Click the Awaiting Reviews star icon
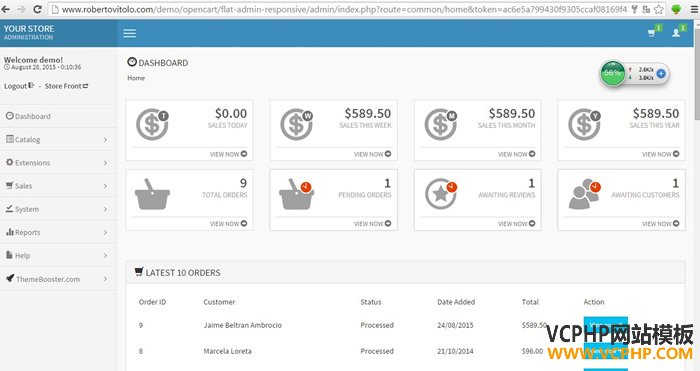 point(441,194)
